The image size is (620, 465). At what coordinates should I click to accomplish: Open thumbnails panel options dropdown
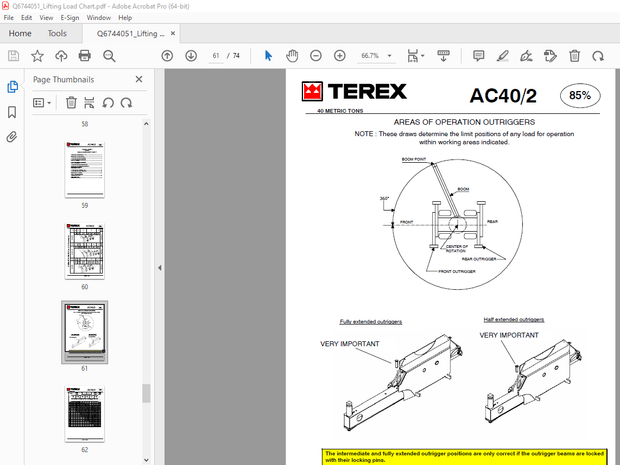point(42,103)
